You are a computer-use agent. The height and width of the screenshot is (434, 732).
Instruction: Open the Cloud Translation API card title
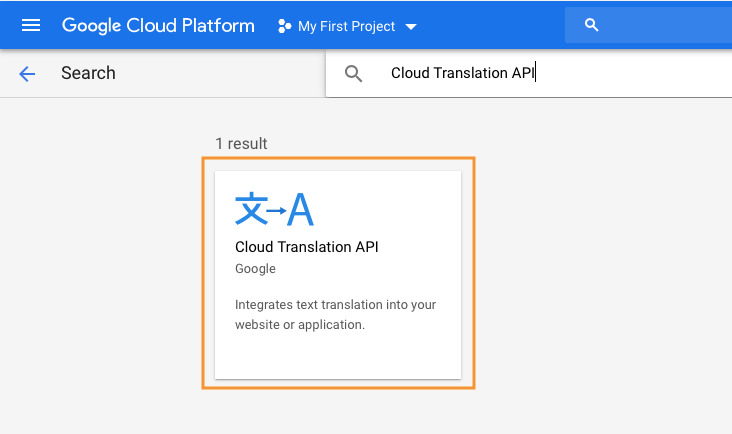coord(307,247)
